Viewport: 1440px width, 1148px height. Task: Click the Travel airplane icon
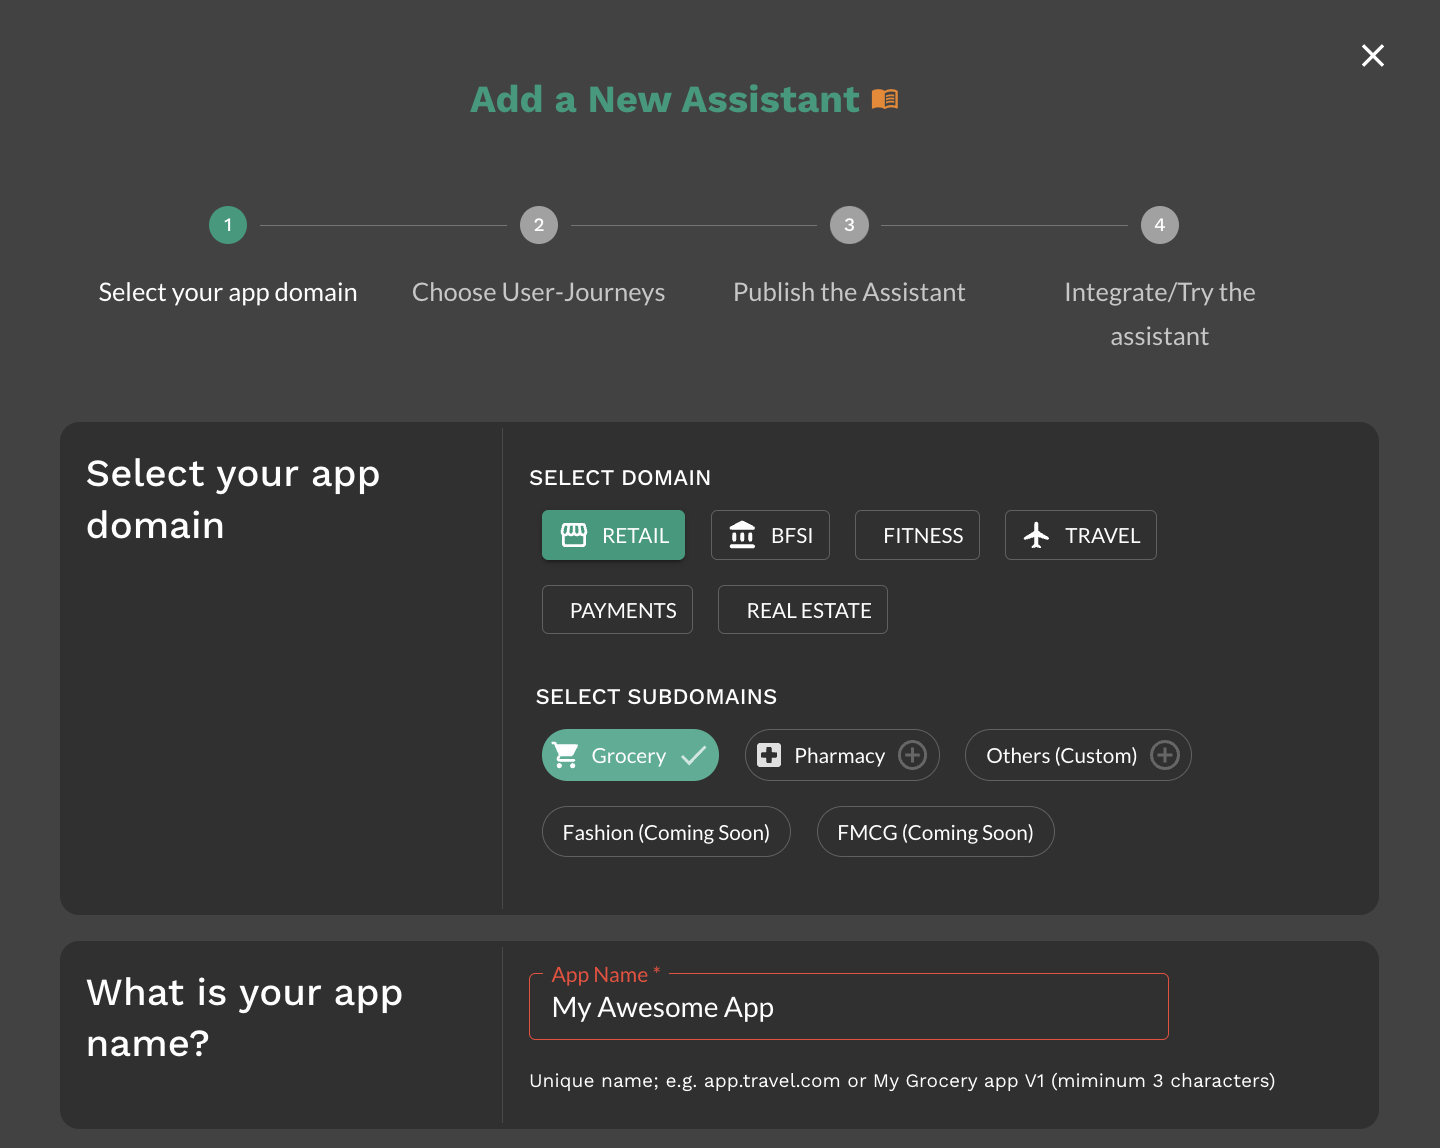point(1037,535)
